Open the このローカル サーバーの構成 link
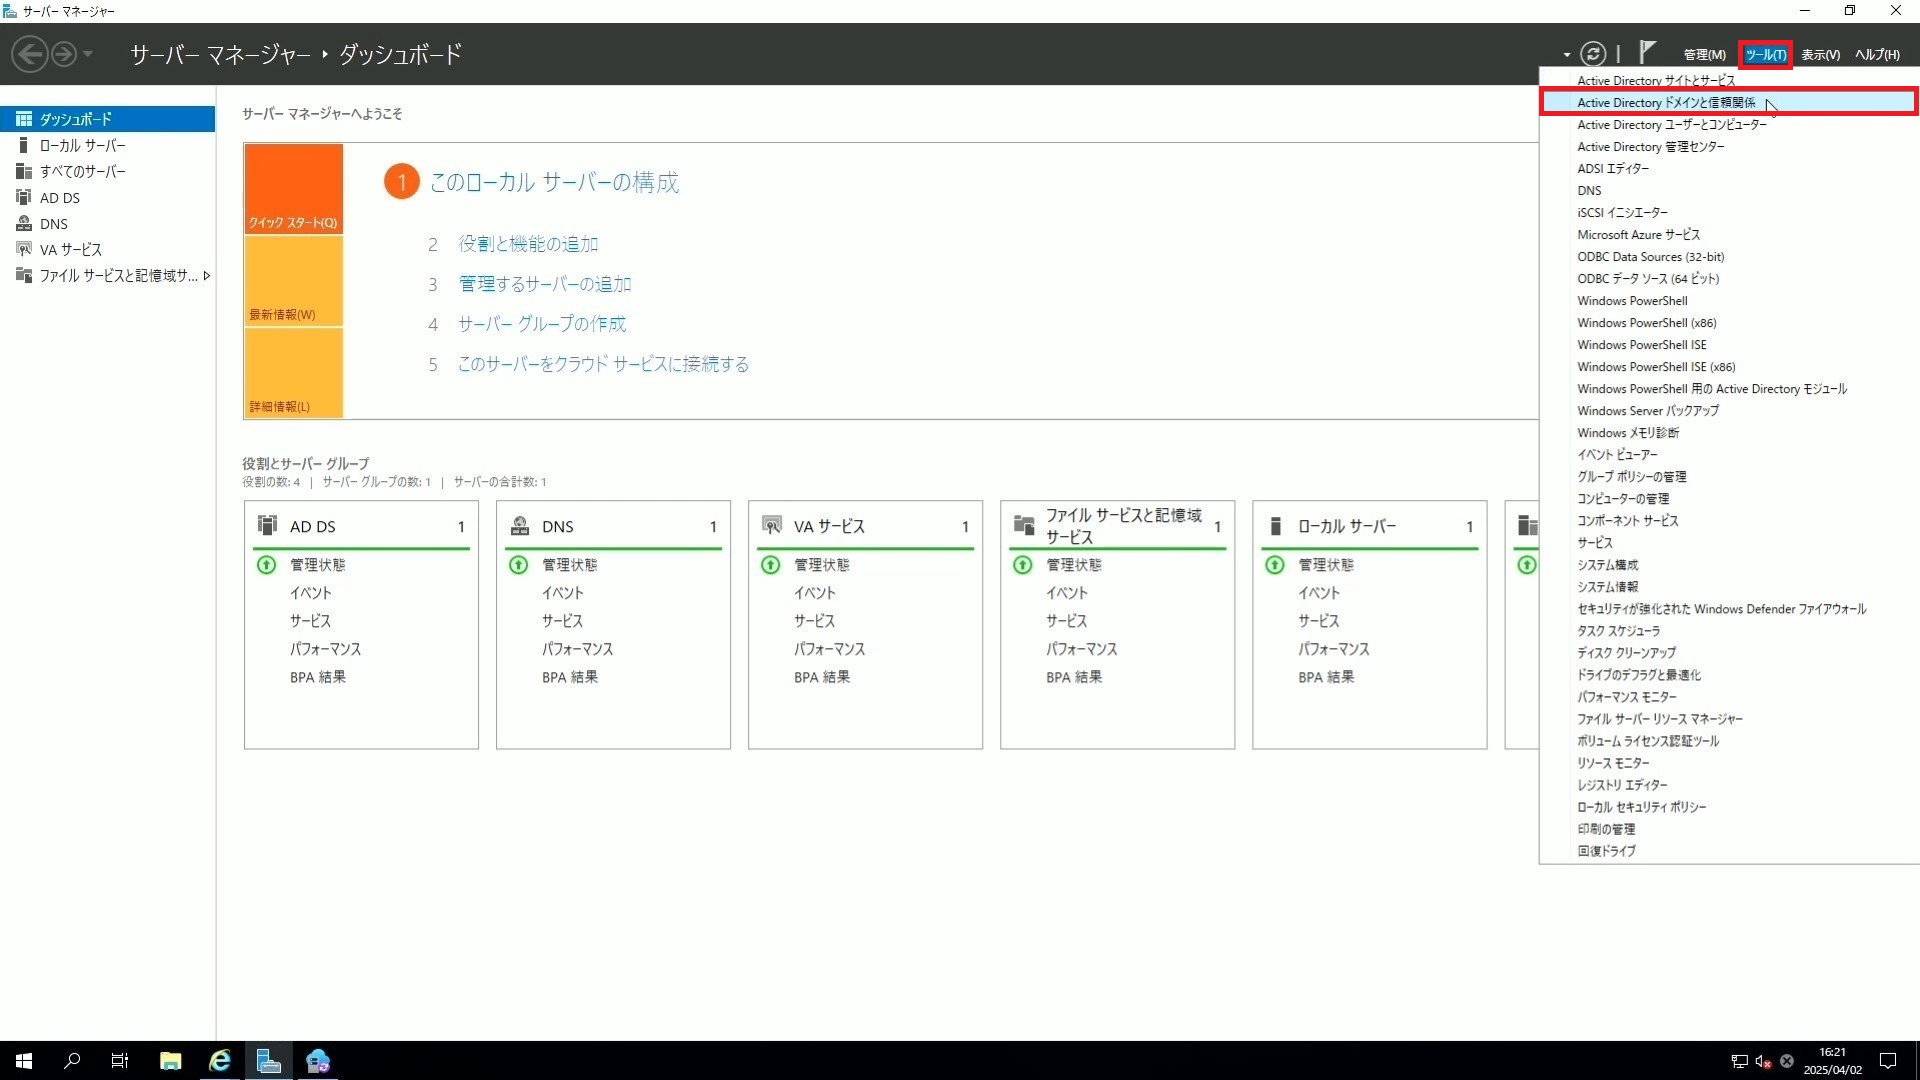 coord(554,182)
